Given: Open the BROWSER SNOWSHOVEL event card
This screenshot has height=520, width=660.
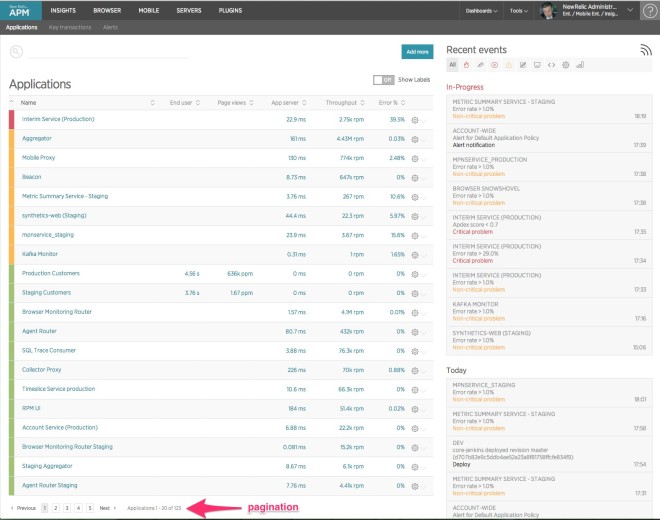Looking at the screenshot, I should tap(549, 196).
